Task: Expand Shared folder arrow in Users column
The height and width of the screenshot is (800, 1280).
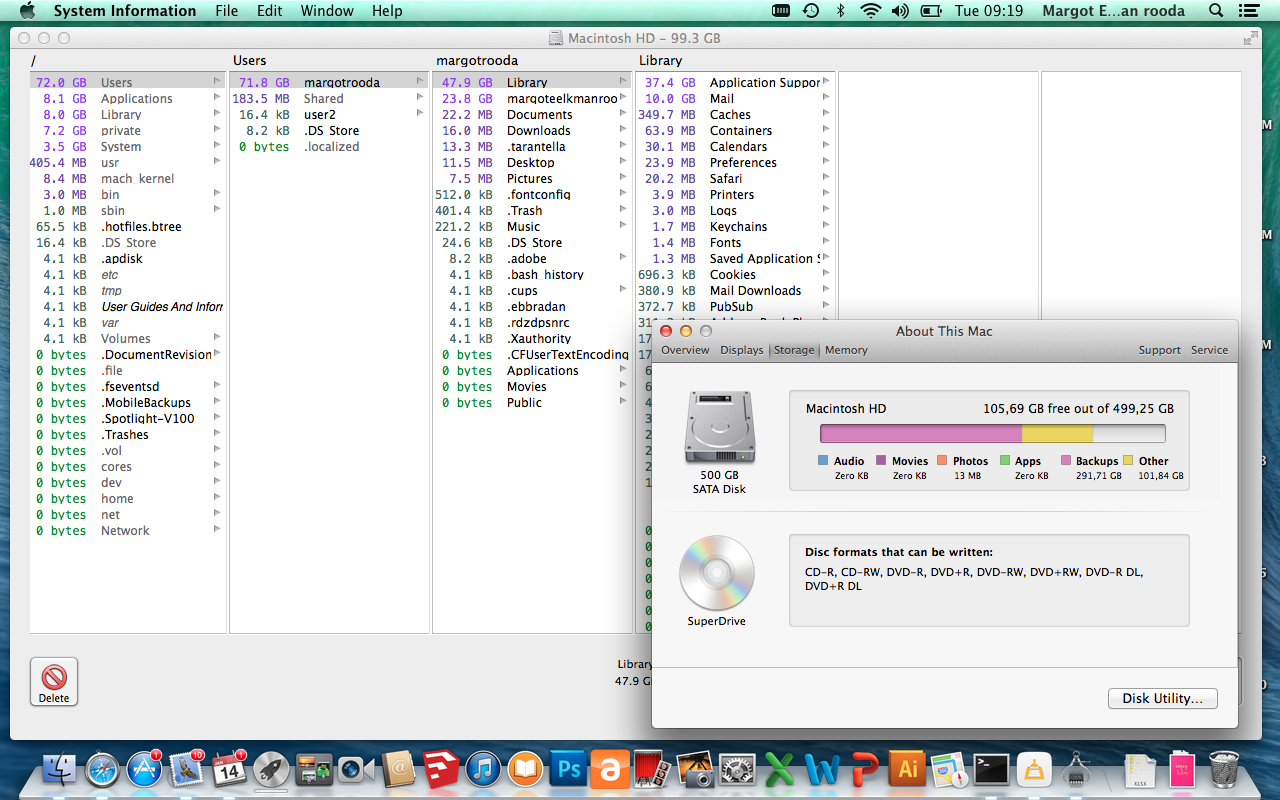Action: (420, 98)
